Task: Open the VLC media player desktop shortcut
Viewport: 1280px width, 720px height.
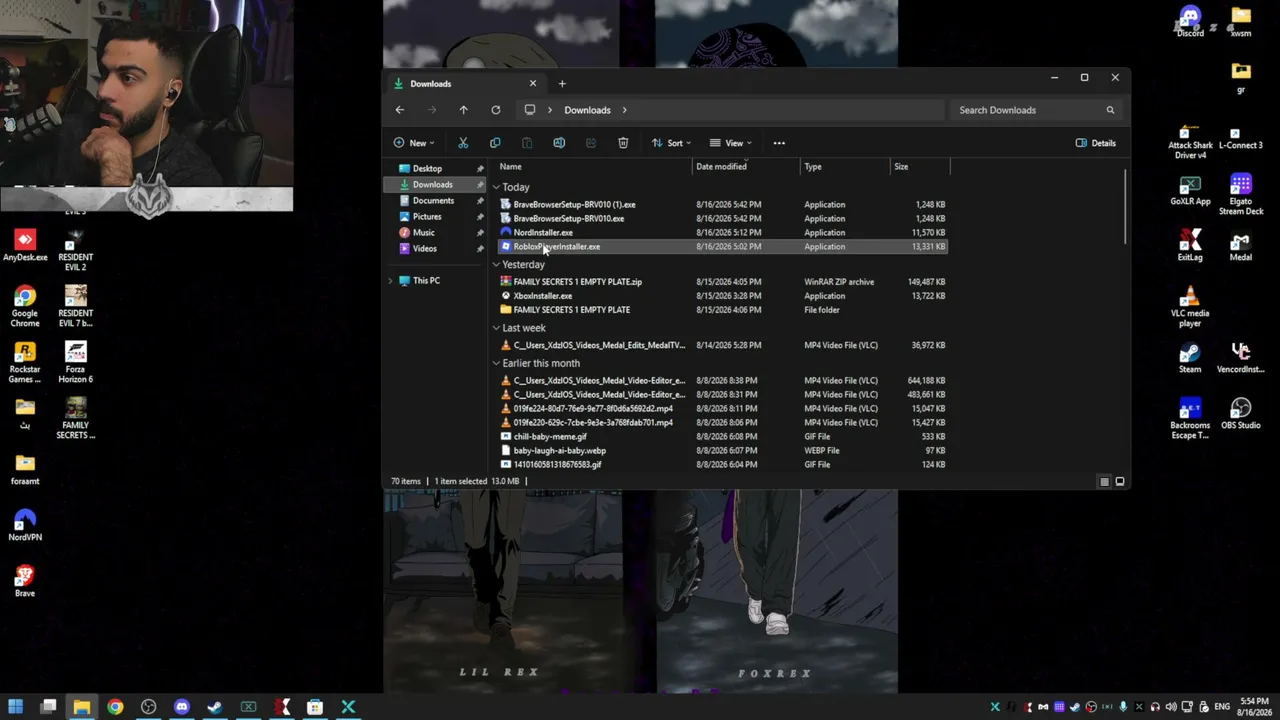Action: click(x=1190, y=306)
